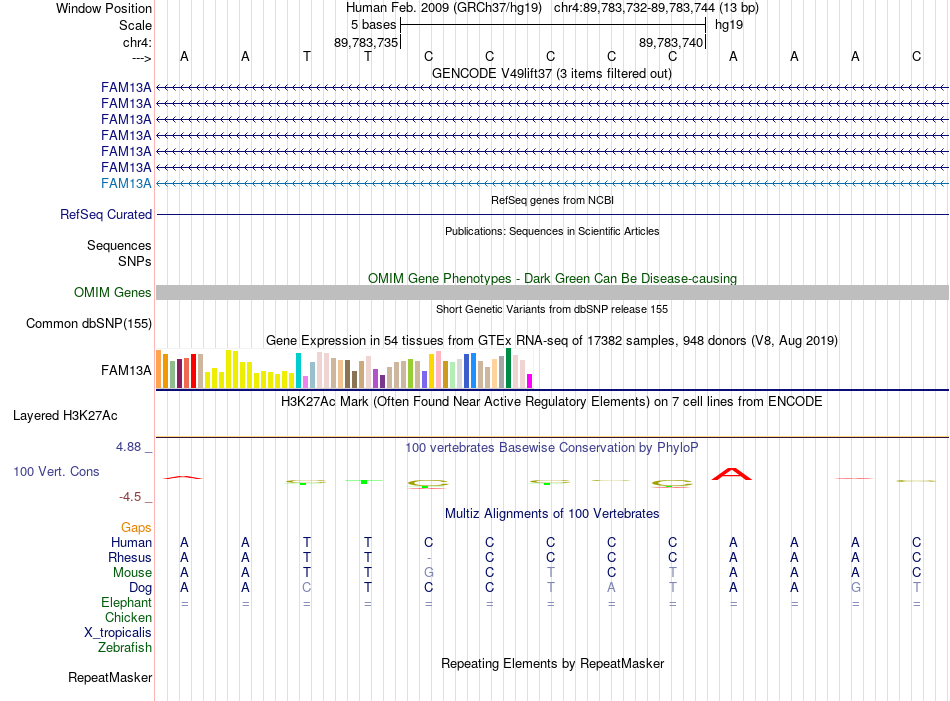Click the strand direction arrow in base row

(142, 58)
